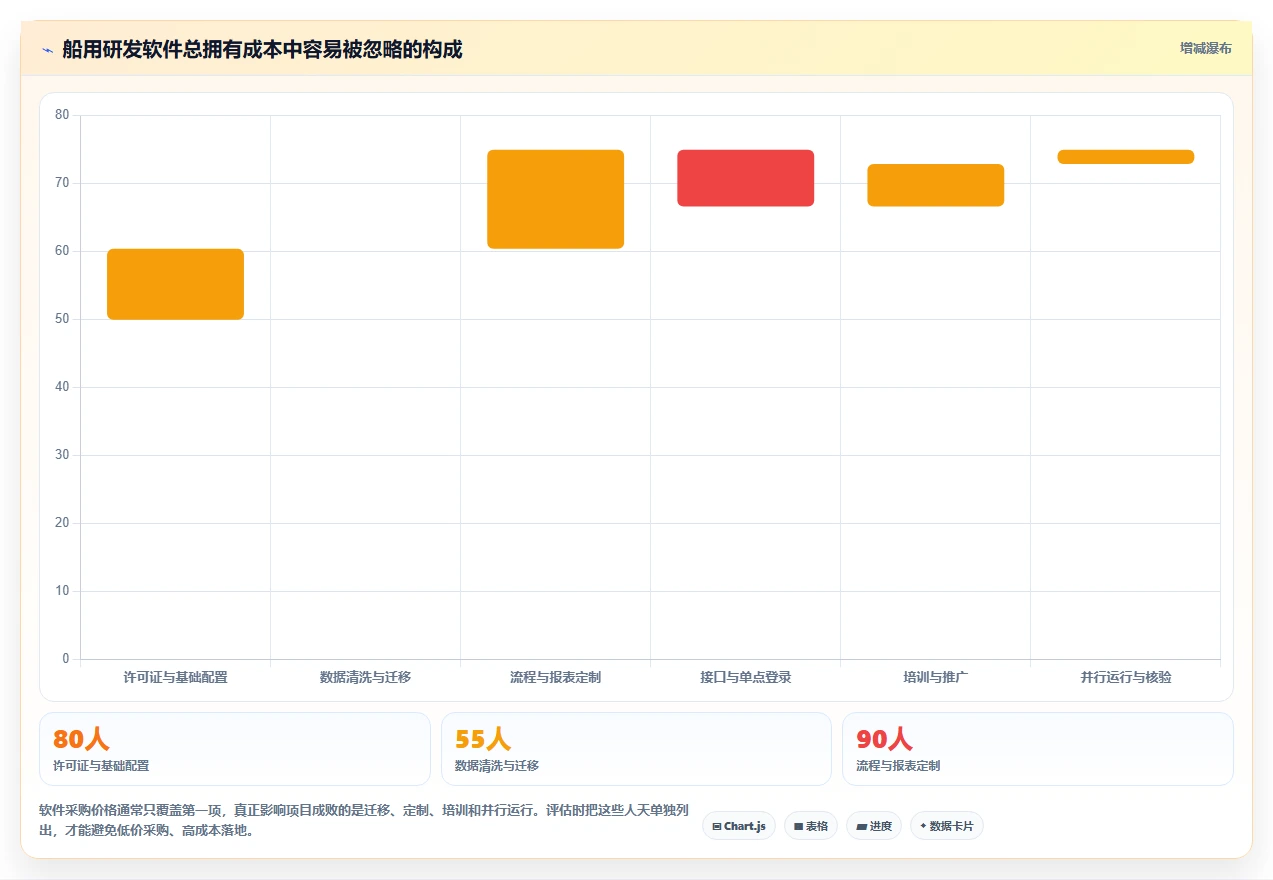Click the x-axis label 许可证与基础配置

[x=175, y=677]
